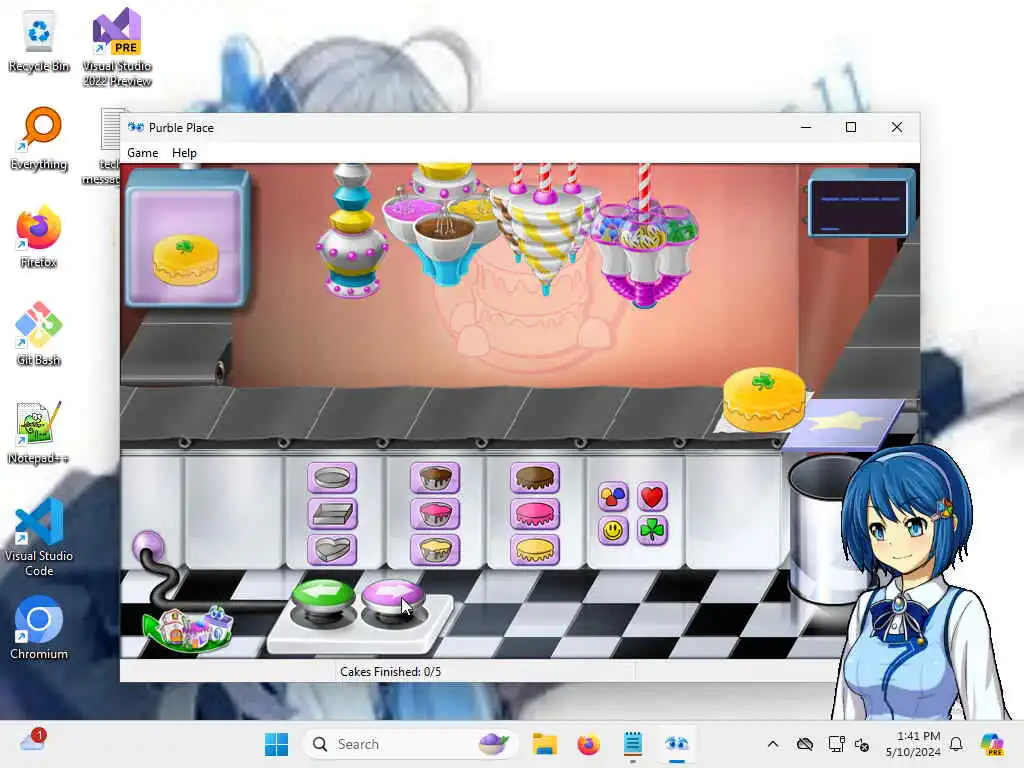The image size is (1024, 768).
Task: Open Firefox from the taskbar
Action: point(588,744)
